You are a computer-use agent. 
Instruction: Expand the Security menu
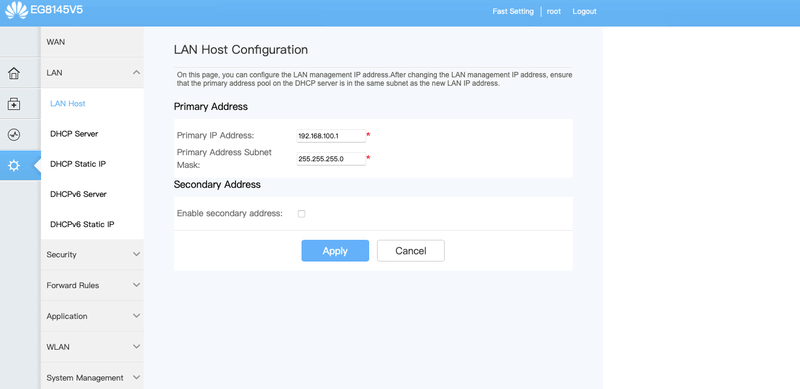92,254
